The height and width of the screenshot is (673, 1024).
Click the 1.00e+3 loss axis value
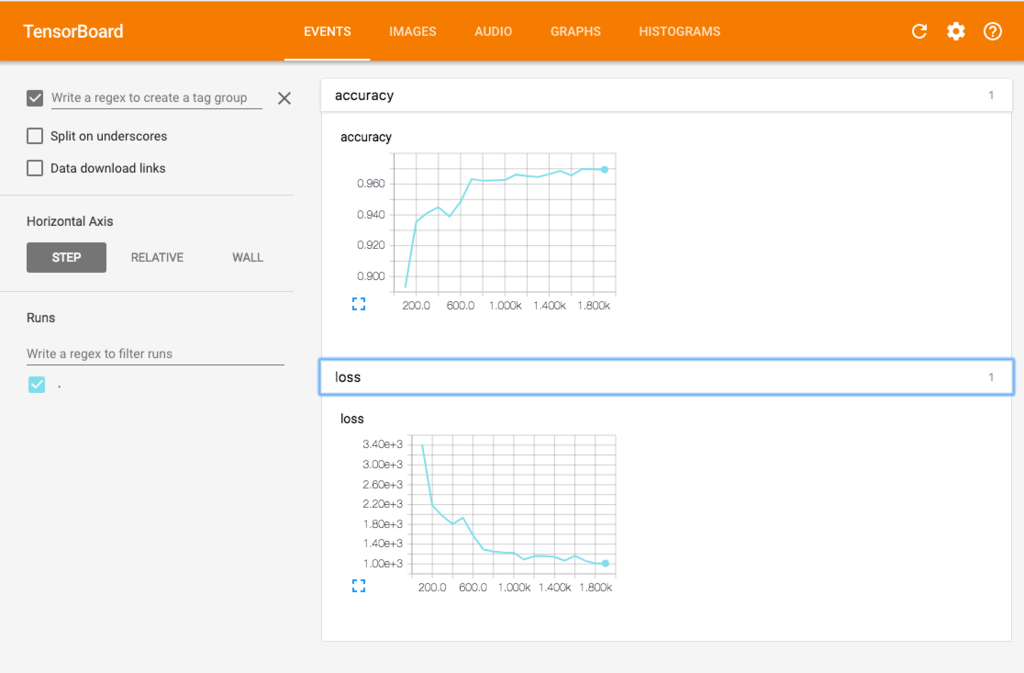click(x=383, y=563)
